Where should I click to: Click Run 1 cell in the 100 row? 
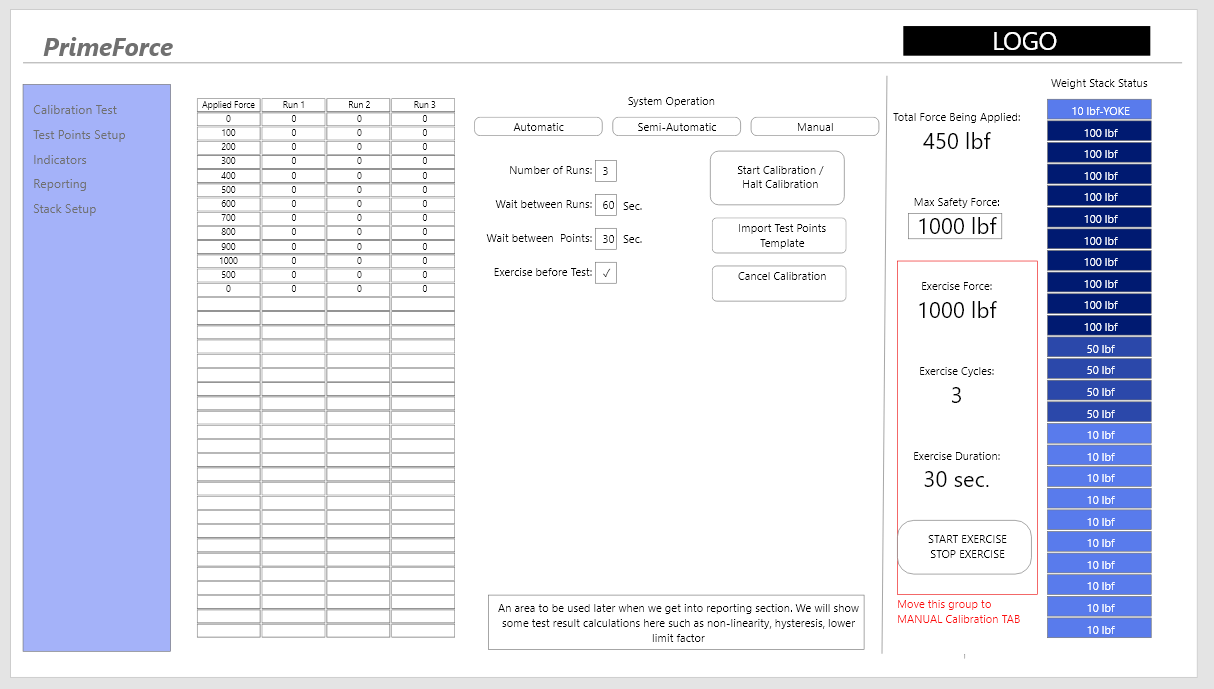pos(294,133)
